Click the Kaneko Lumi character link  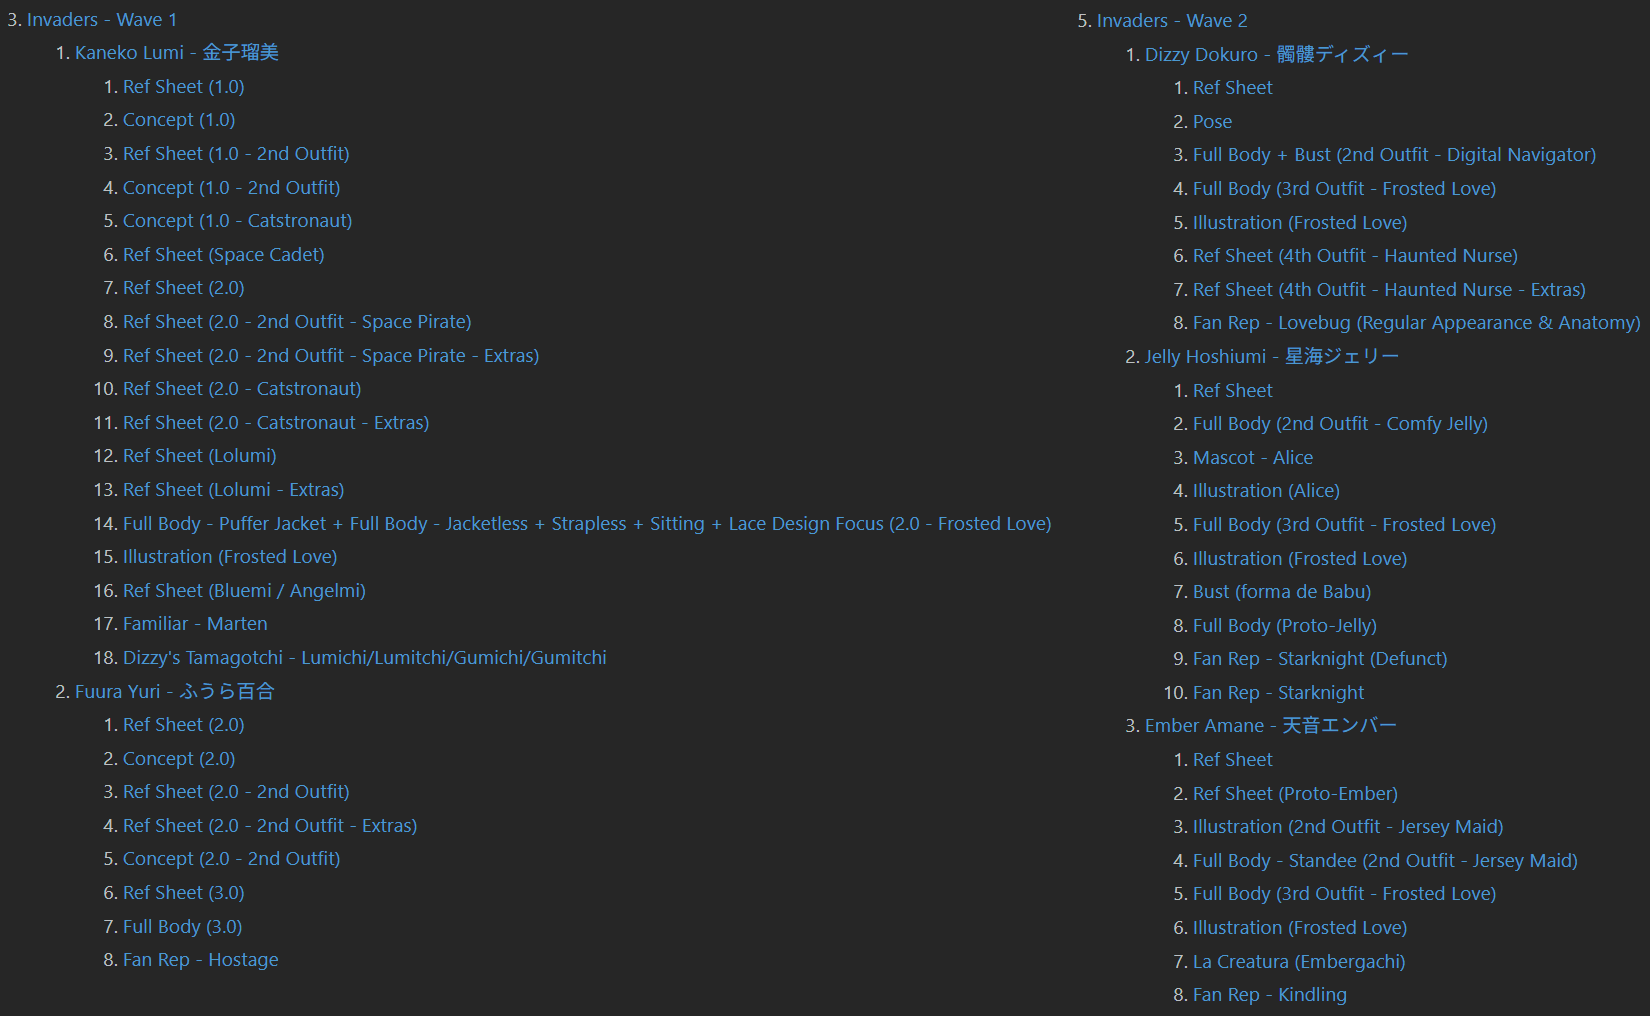176,53
